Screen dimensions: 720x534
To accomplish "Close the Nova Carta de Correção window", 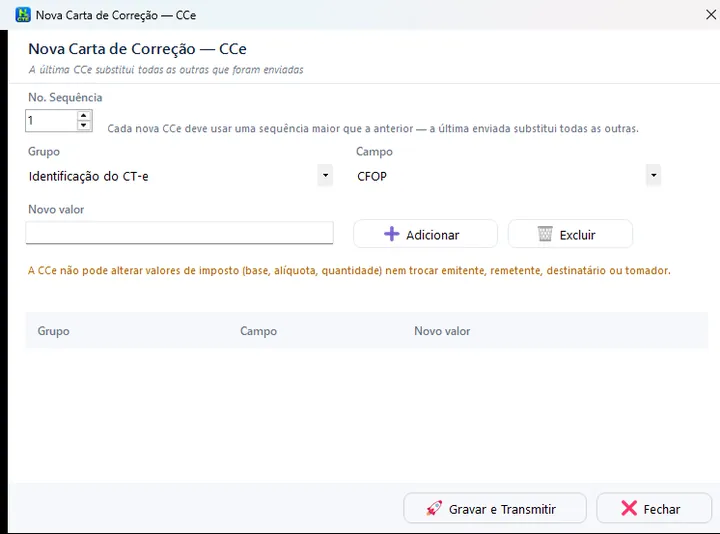I will point(711,15).
